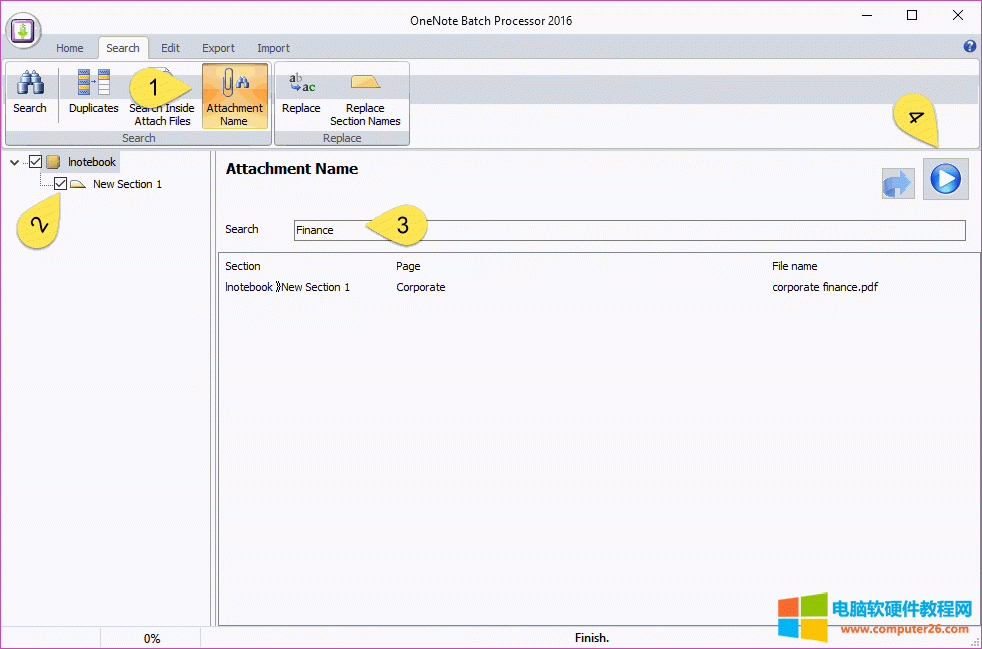Select the Attachment Name tool
This screenshot has height=649, width=982.
[234, 96]
